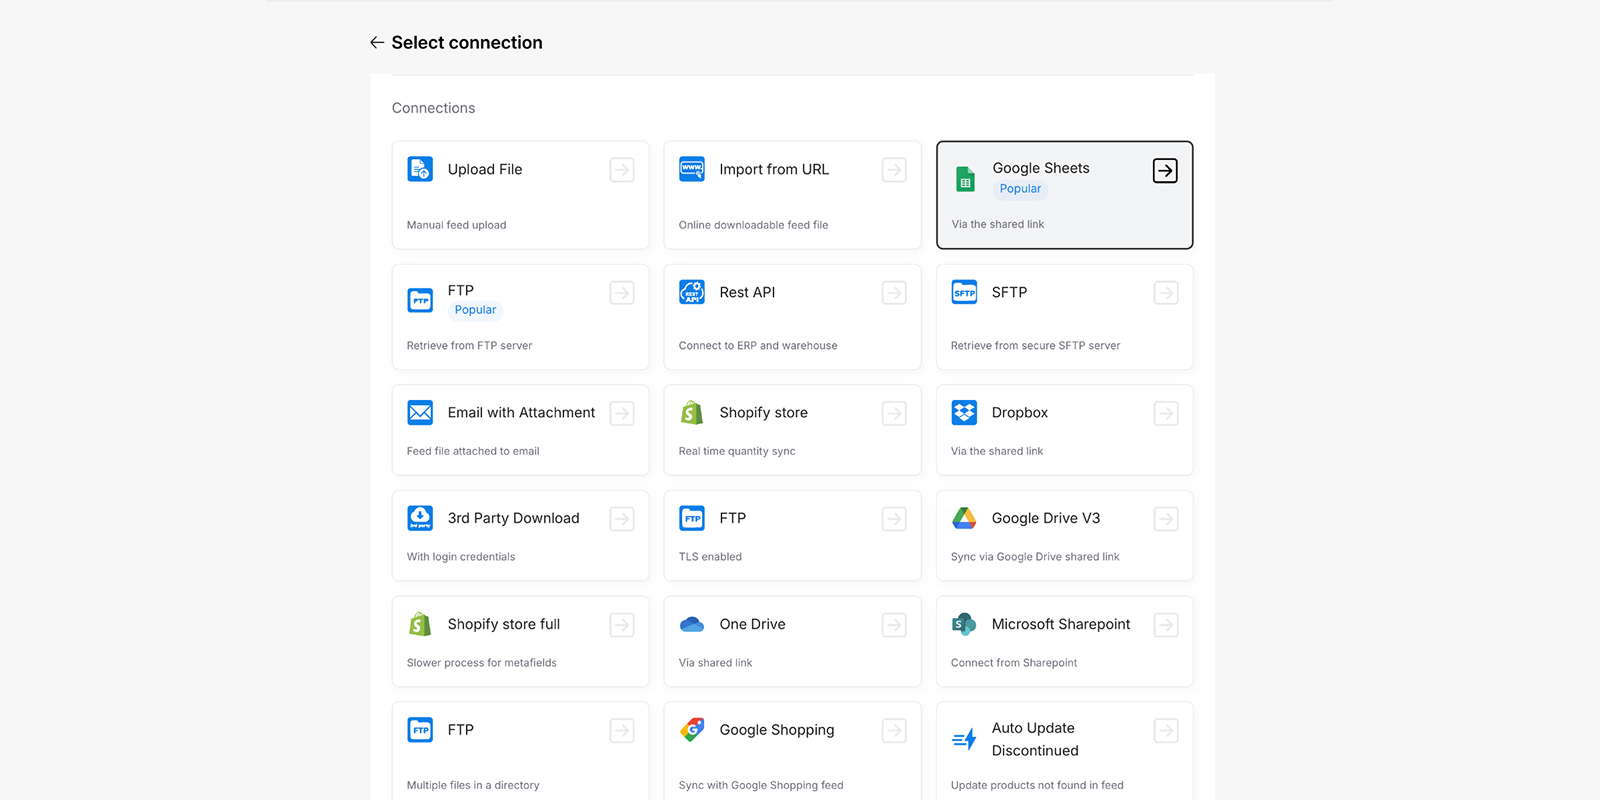This screenshot has height=800, width=1600.
Task: Click the Popular badge under the FTP title
Action: (475, 310)
